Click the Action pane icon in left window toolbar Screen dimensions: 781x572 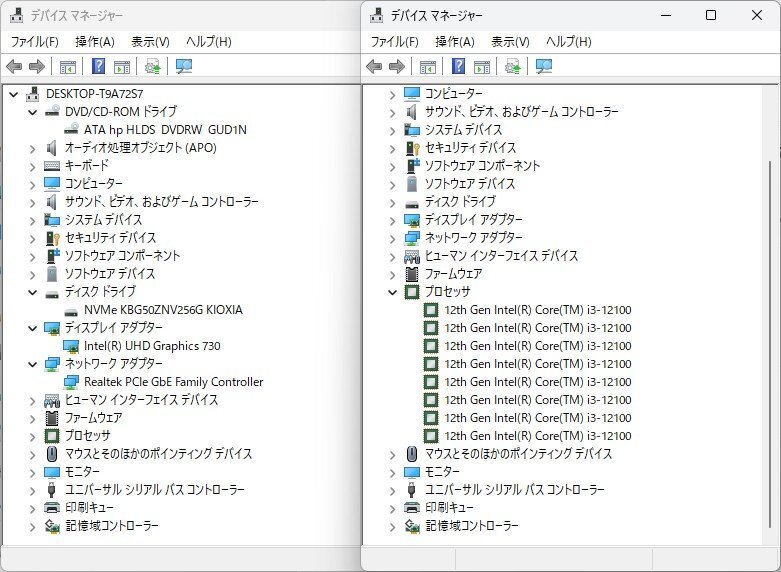click(x=122, y=66)
